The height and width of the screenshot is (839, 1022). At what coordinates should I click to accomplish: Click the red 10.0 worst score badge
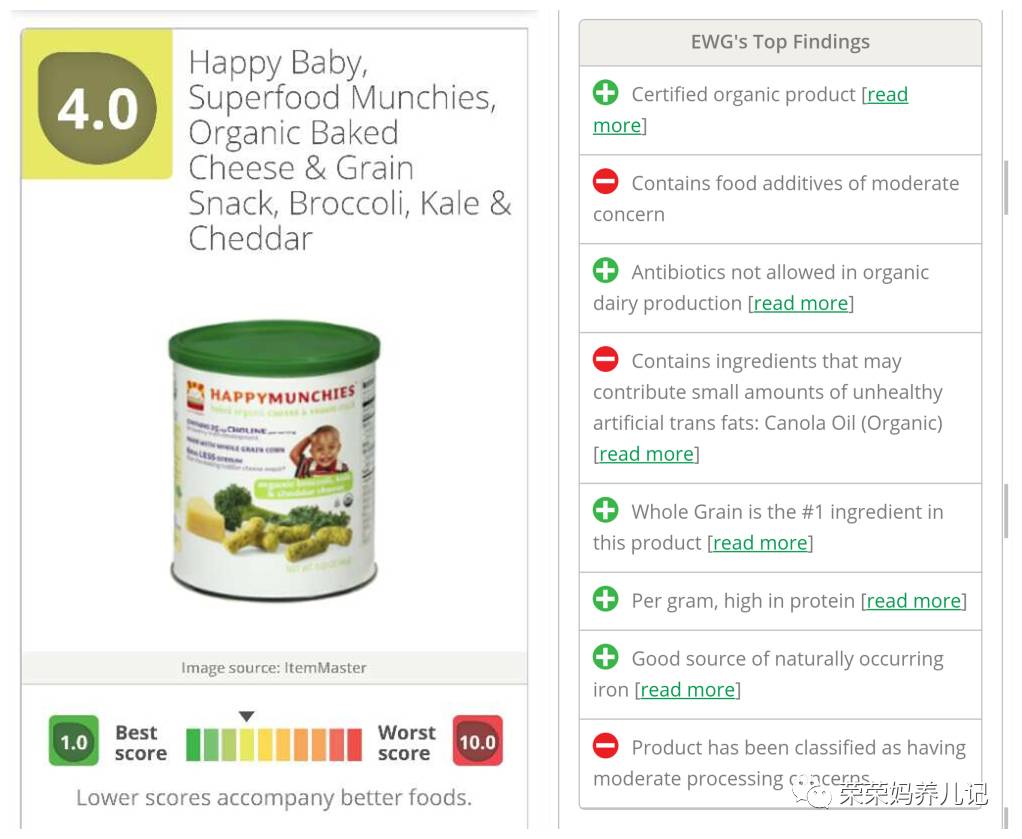[x=477, y=742]
